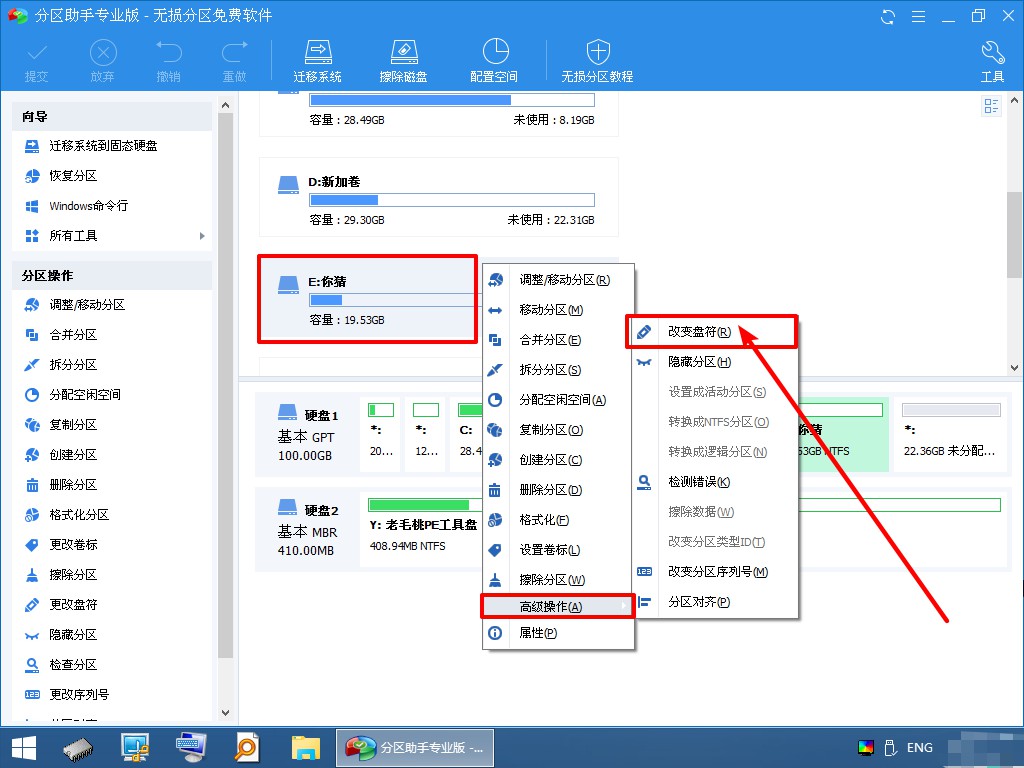Click the refresh icon in title bar
The image size is (1024, 768).
pos(888,16)
